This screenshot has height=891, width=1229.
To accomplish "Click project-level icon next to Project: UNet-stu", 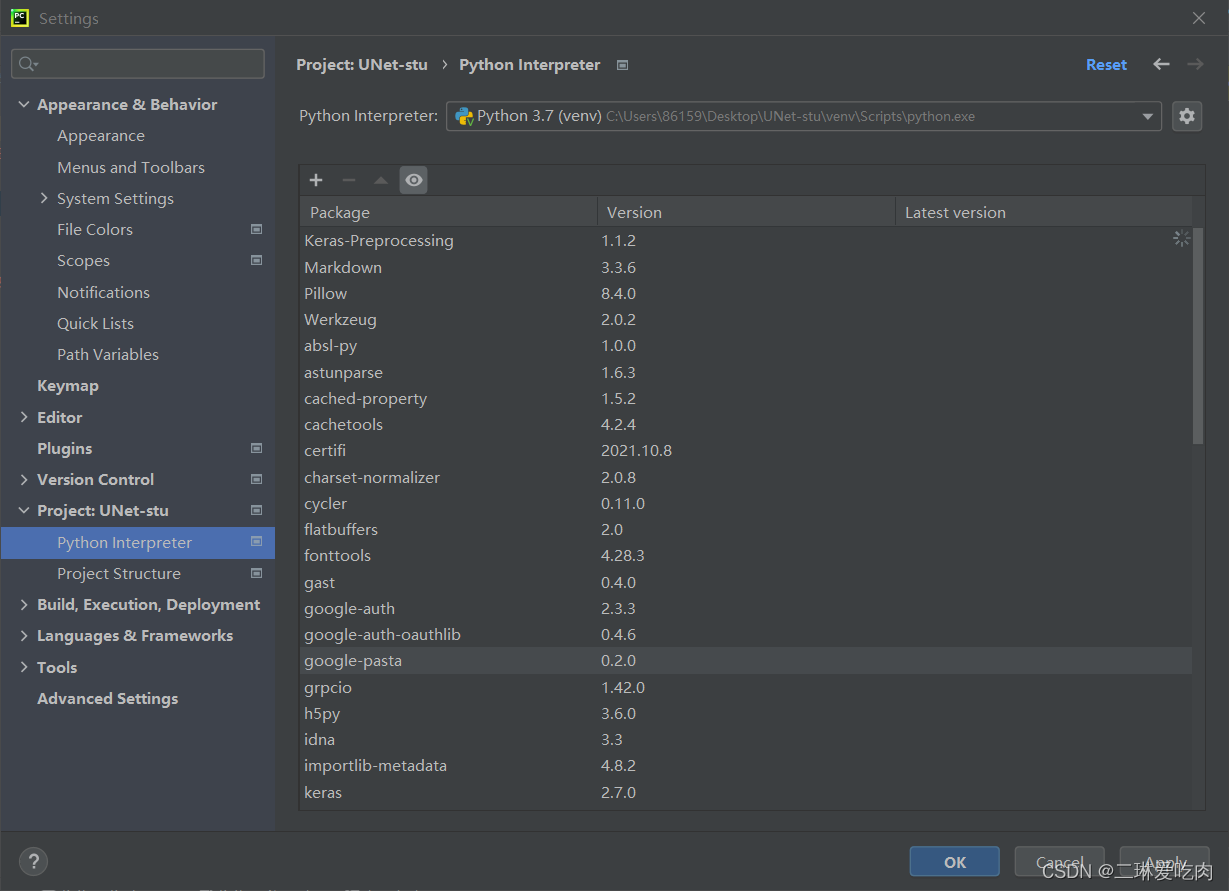I will (x=256, y=510).
